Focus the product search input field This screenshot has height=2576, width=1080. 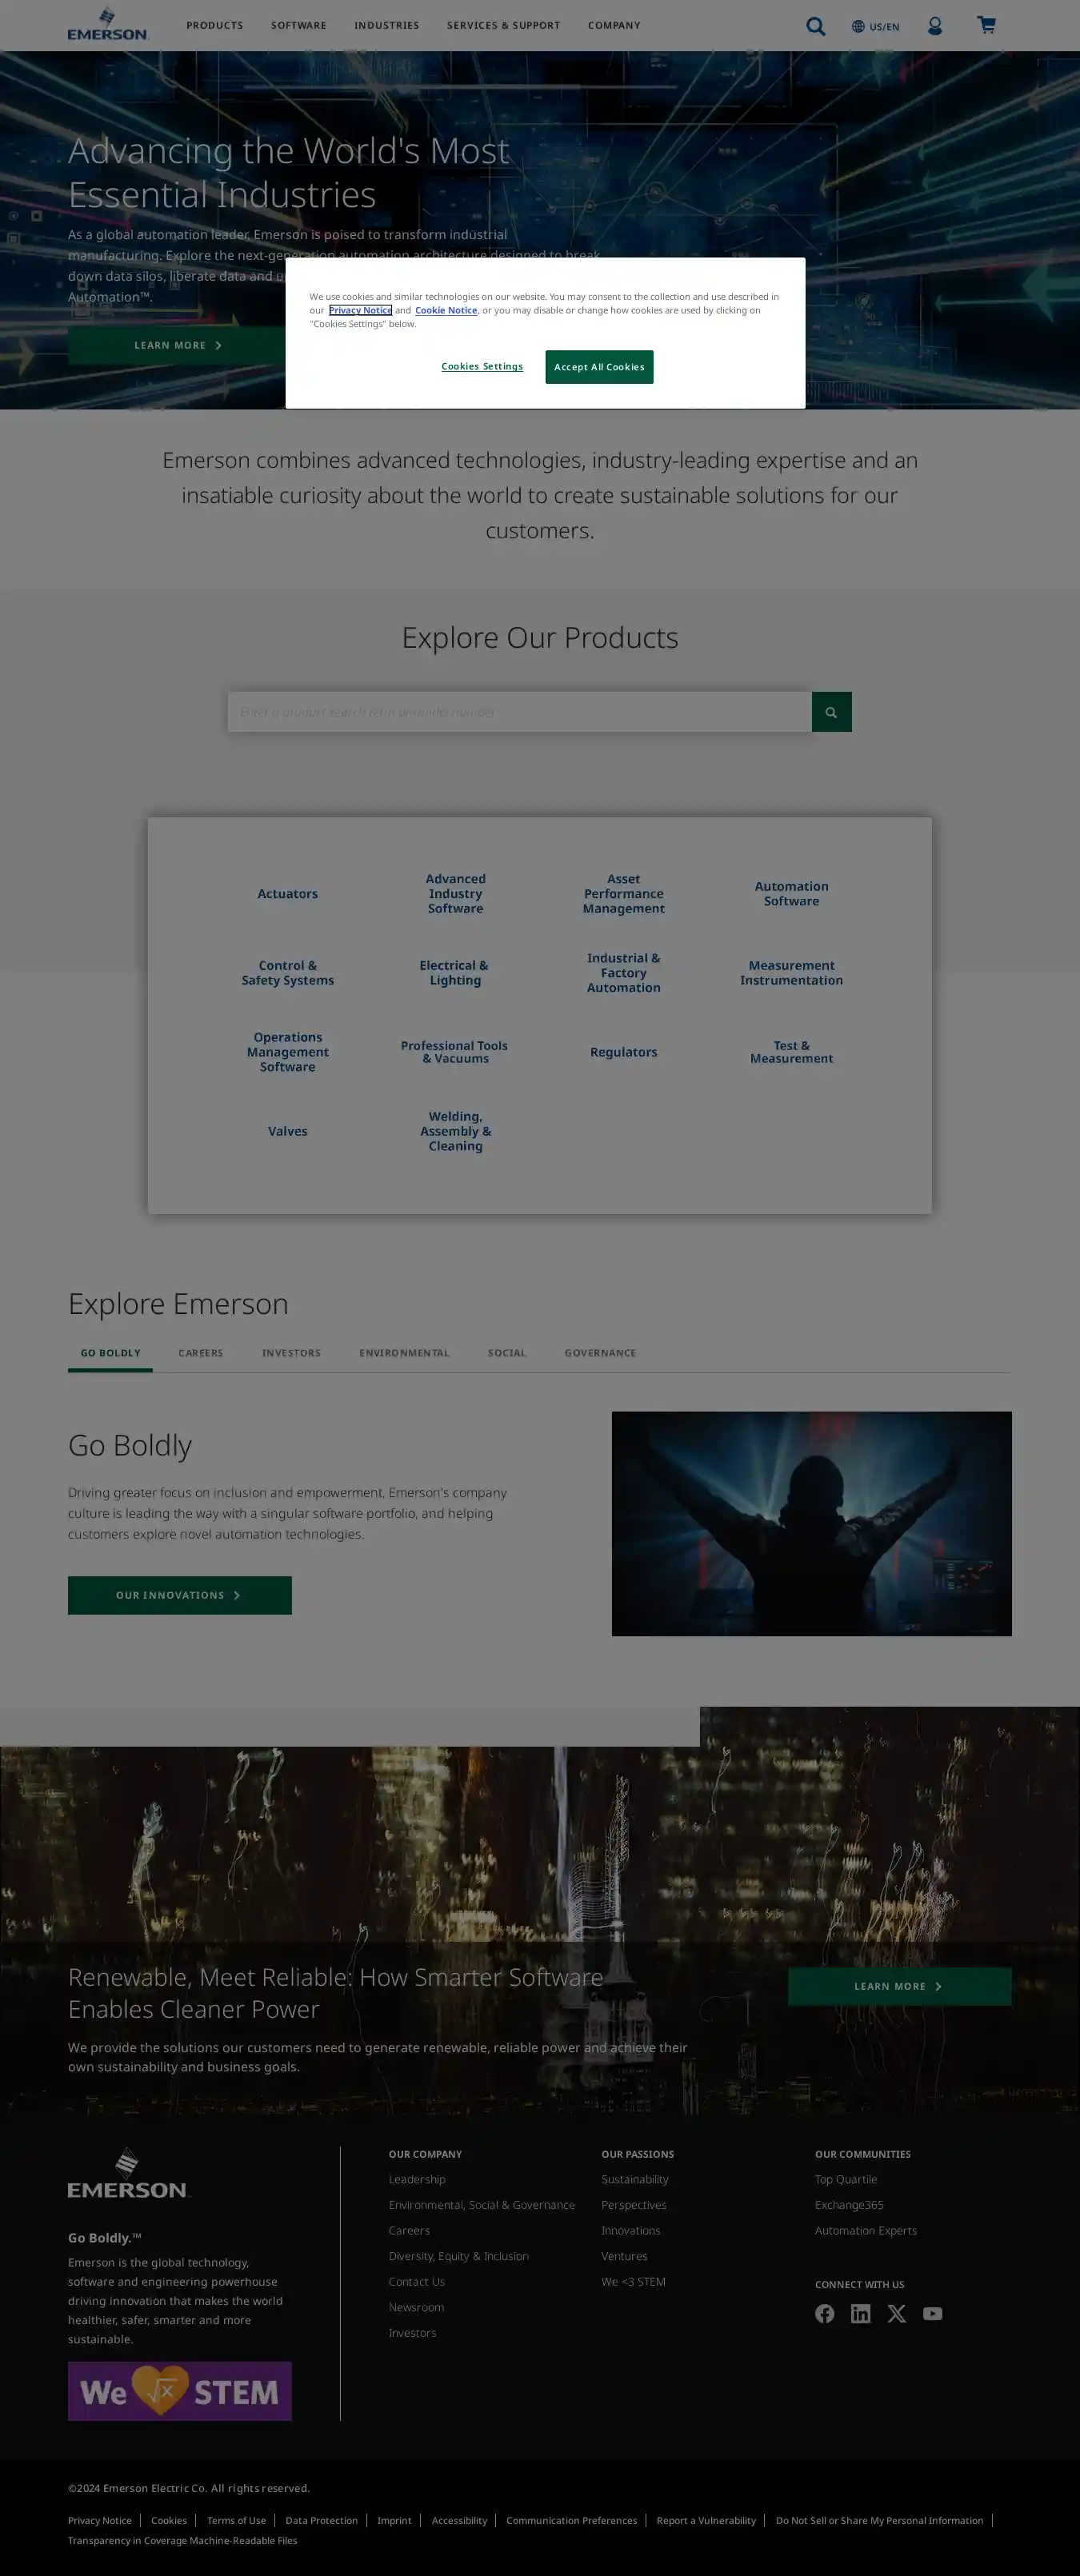click(x=519, y=712)
